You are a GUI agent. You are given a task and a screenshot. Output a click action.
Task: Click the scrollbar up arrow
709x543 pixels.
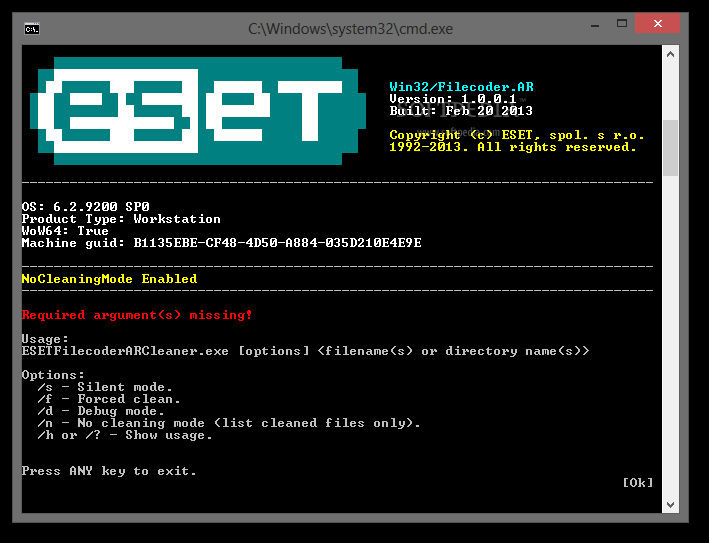click(671, 54)
